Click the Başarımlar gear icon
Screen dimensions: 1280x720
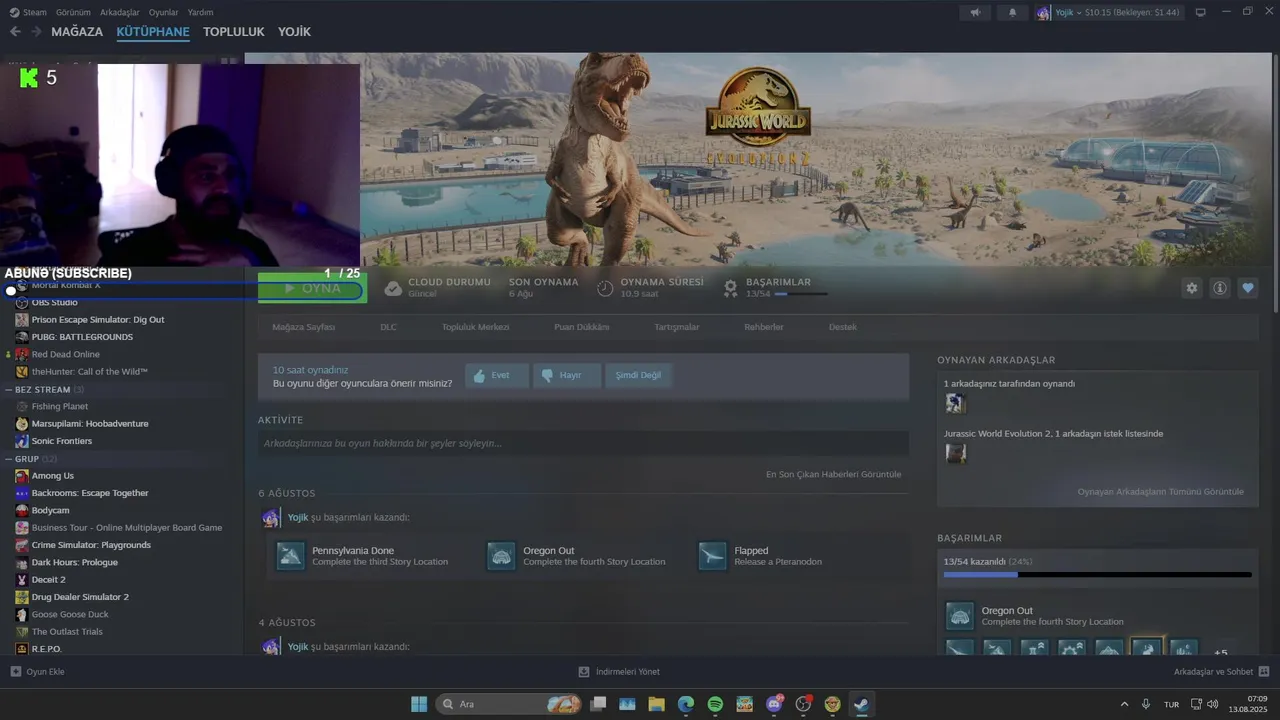(x=731, y=288)
